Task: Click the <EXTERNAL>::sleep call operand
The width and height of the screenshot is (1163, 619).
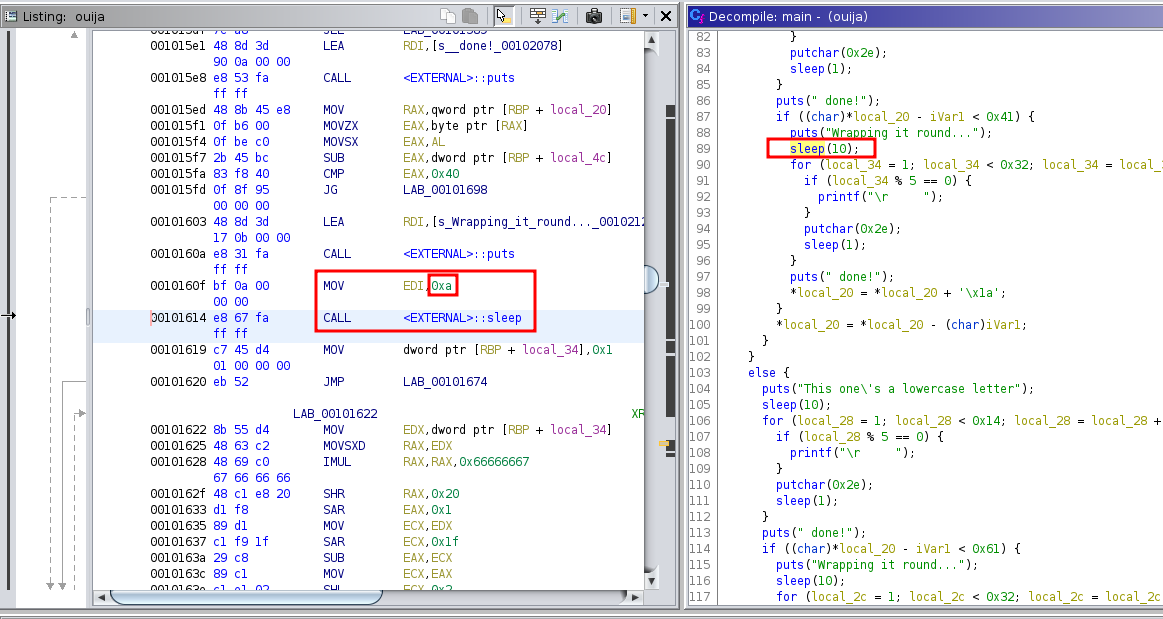Action: [x=462, y=318]
